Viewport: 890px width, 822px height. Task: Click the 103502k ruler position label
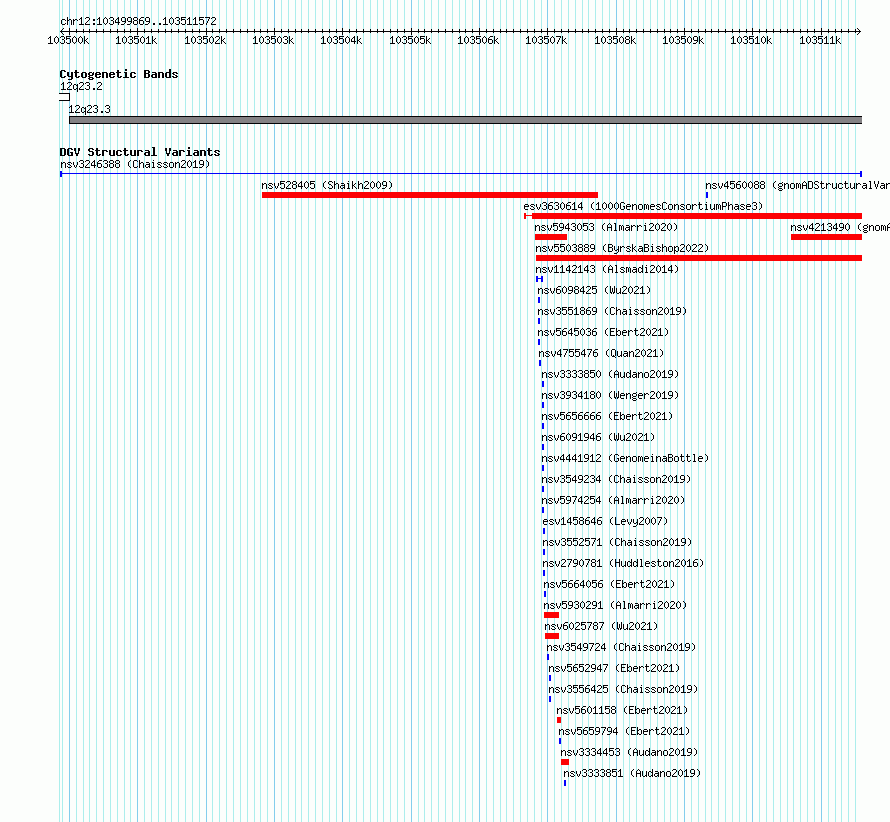tap(205, 40)
